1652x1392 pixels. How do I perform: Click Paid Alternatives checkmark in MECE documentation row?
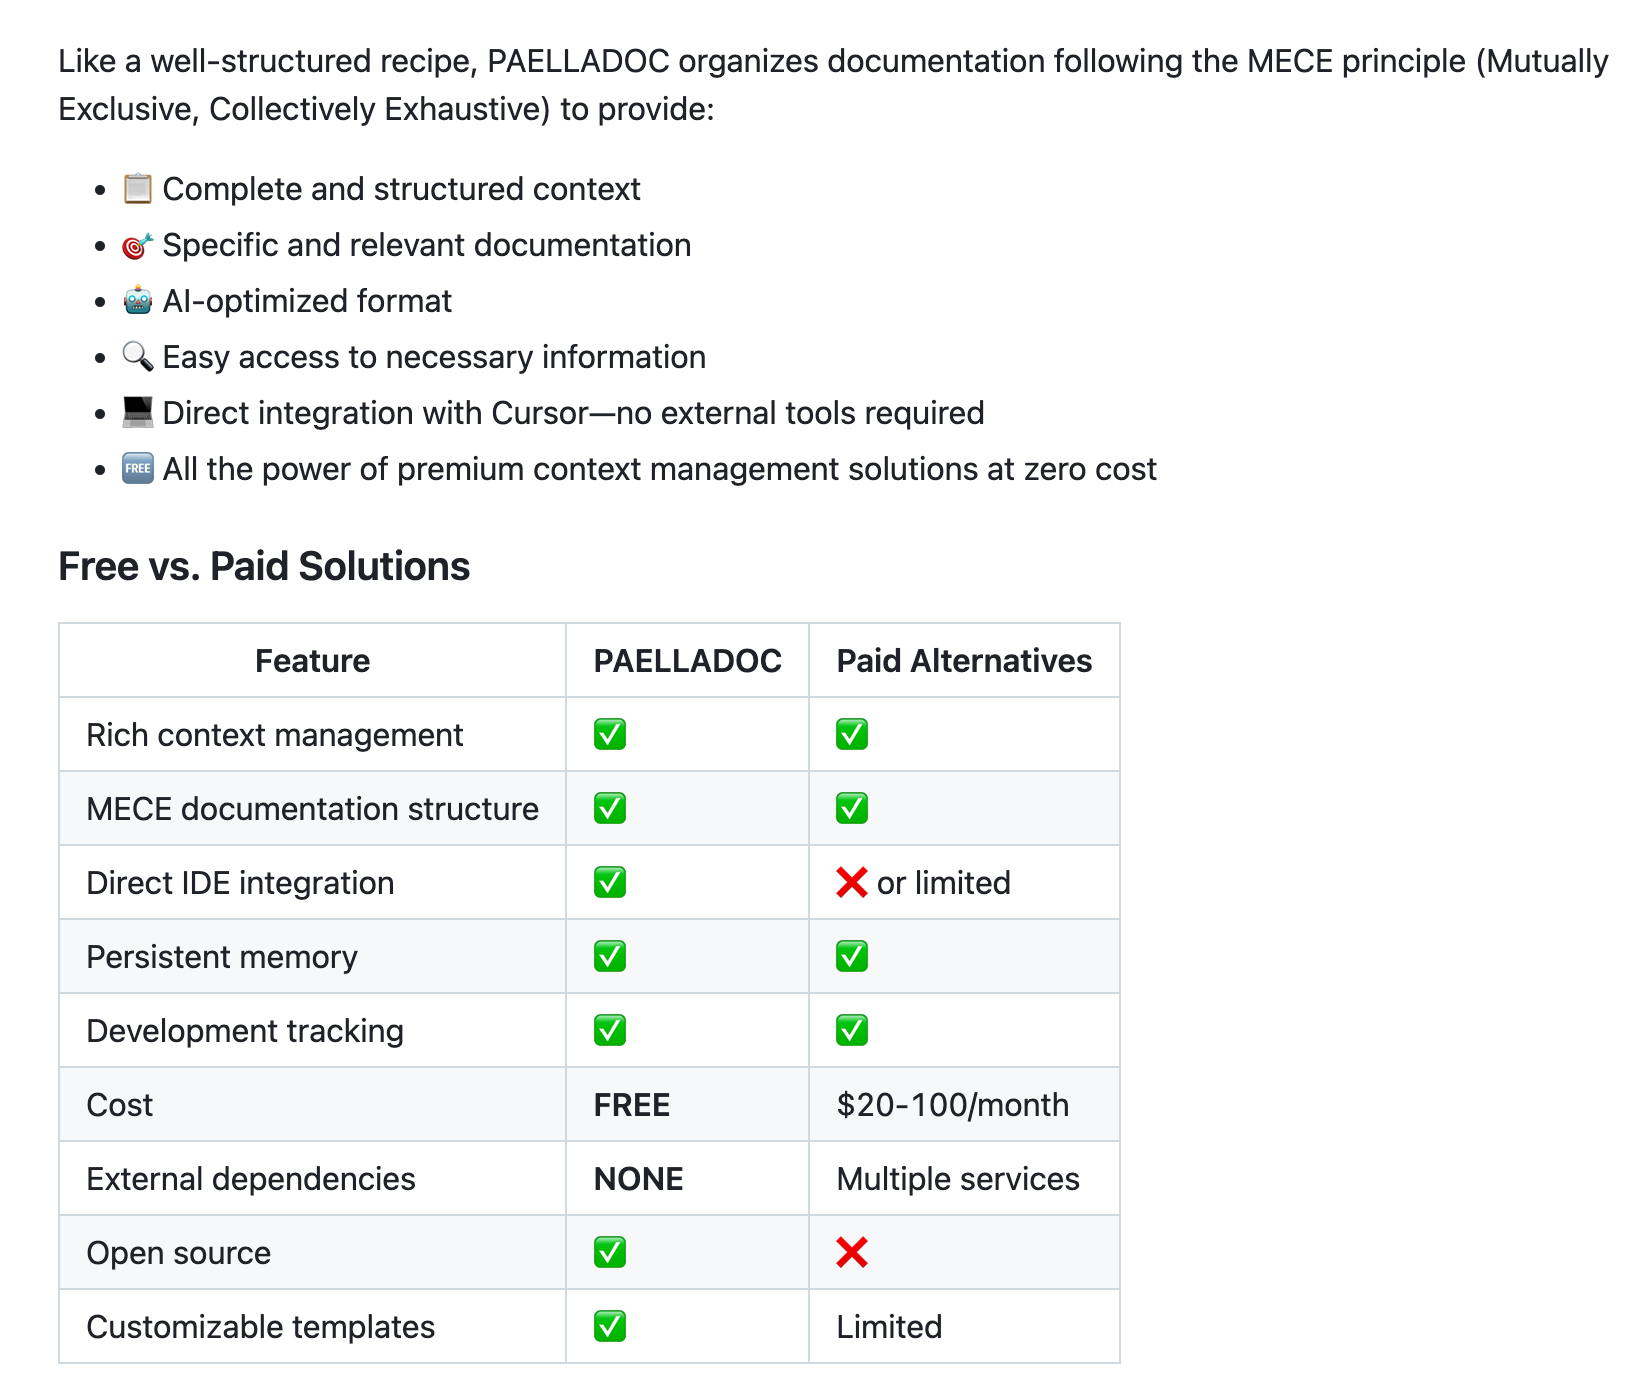click(x=852, y=808)
